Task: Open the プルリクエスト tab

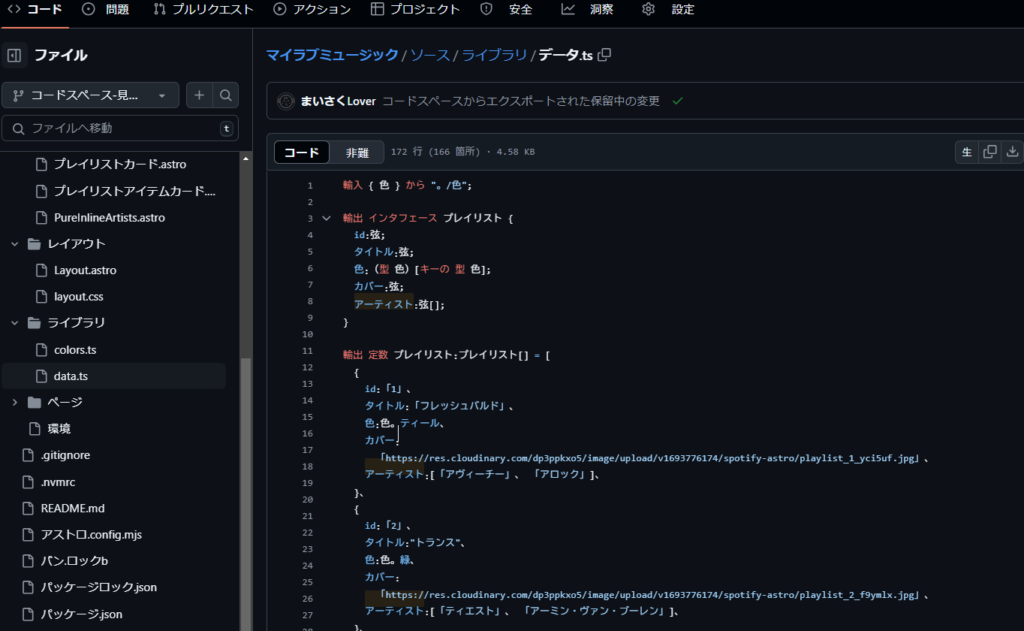Action: (203, 9)
